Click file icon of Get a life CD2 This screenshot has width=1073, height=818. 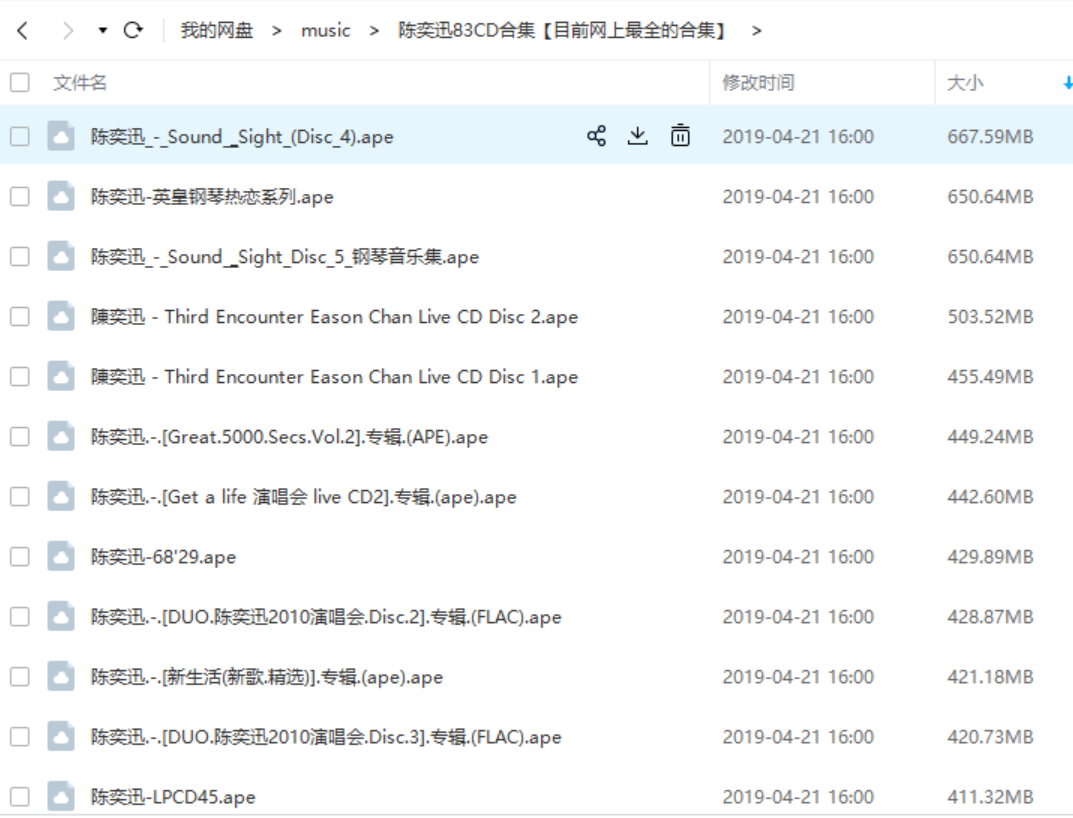(61, 496)
